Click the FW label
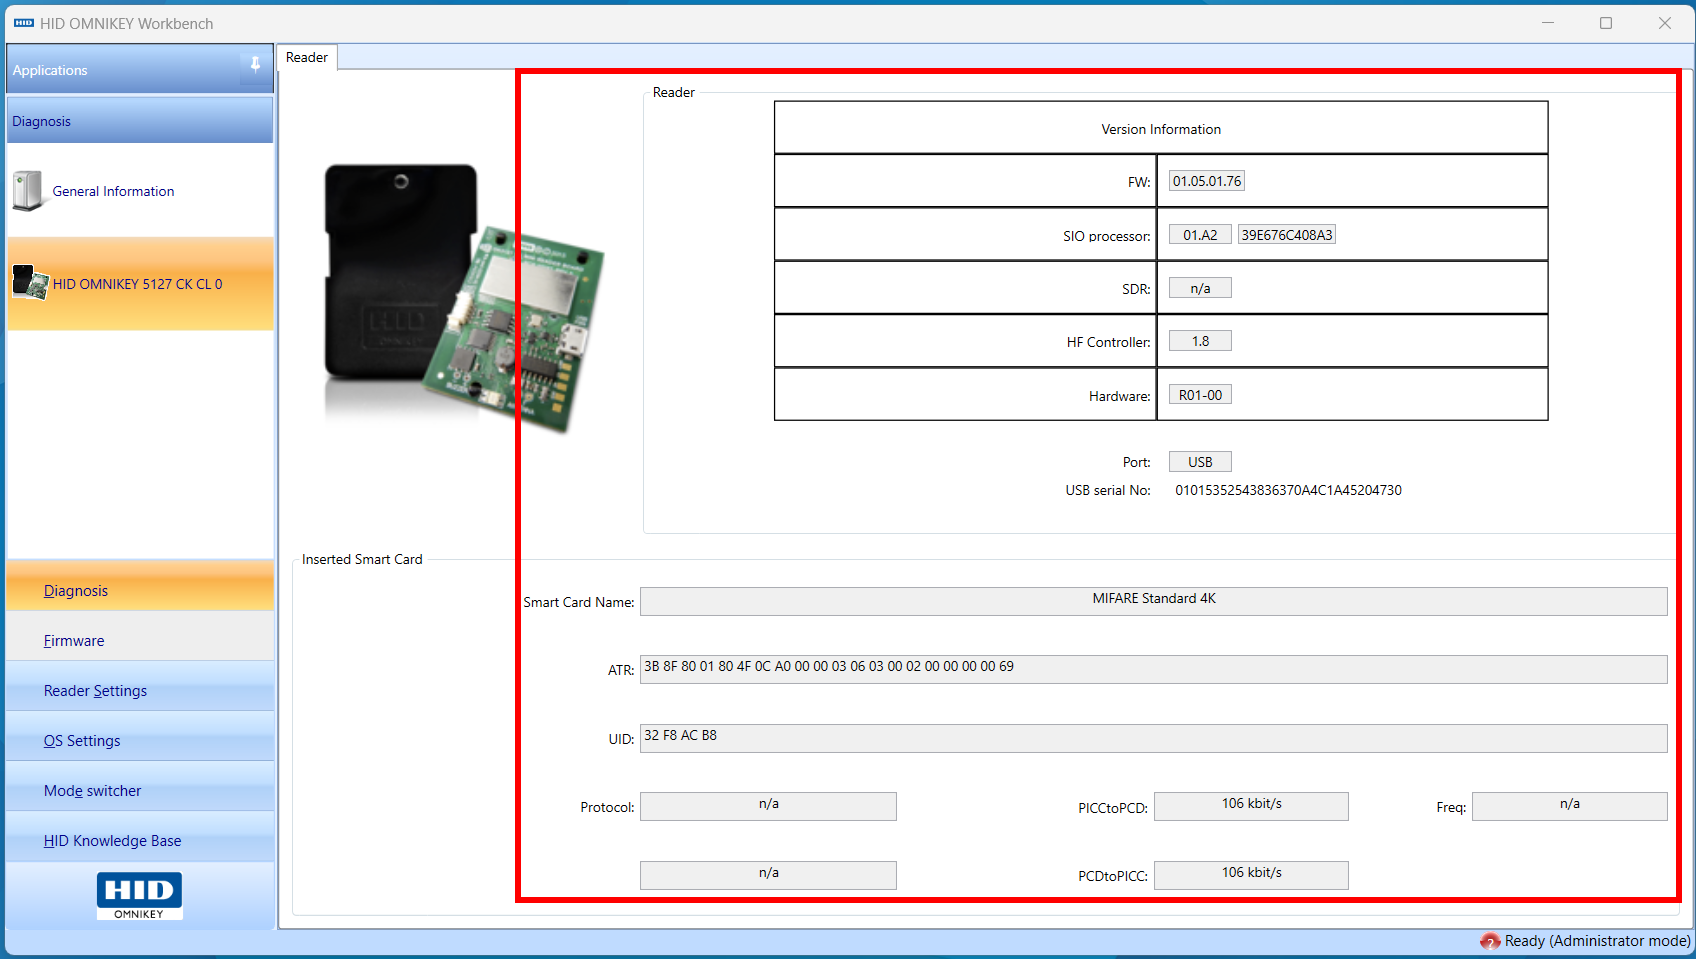The width and height of the screenshot is (1696, 959). coord(1139,182)
